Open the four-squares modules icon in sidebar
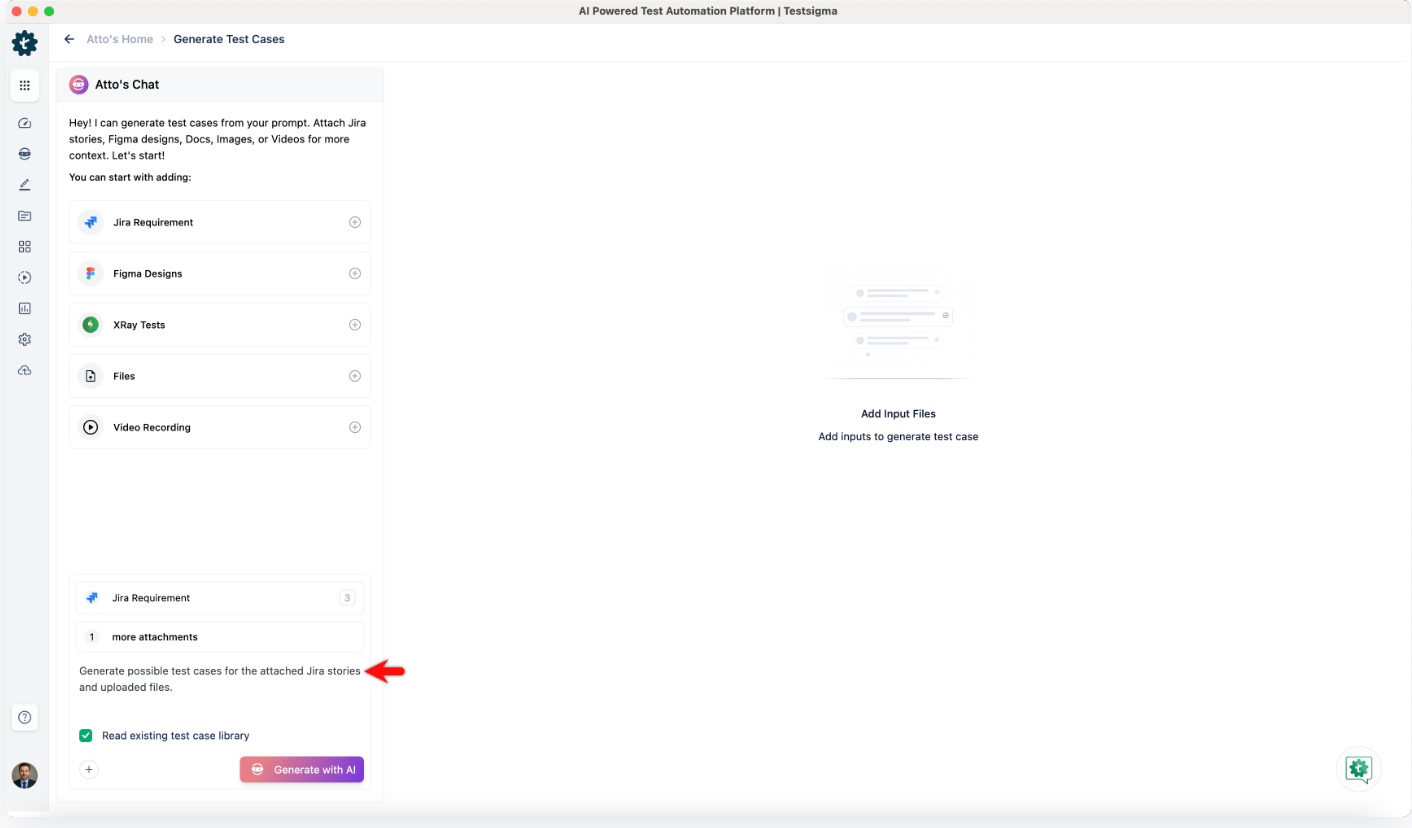 point(25,247)
